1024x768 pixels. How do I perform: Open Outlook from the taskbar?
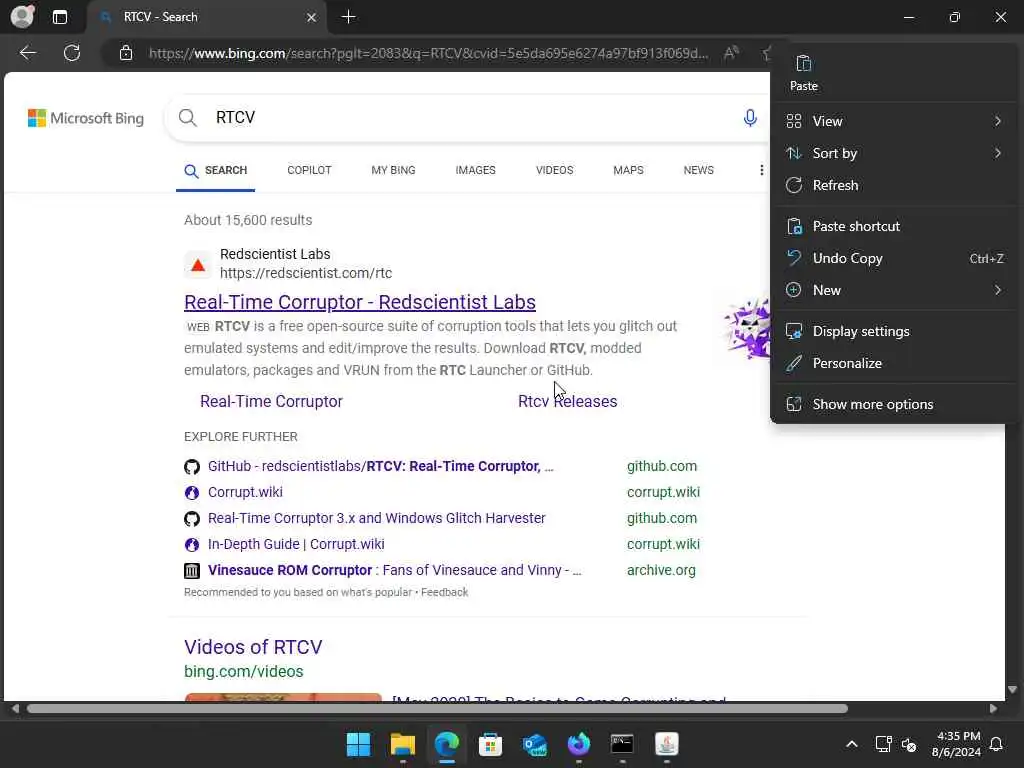pos(535,744)
